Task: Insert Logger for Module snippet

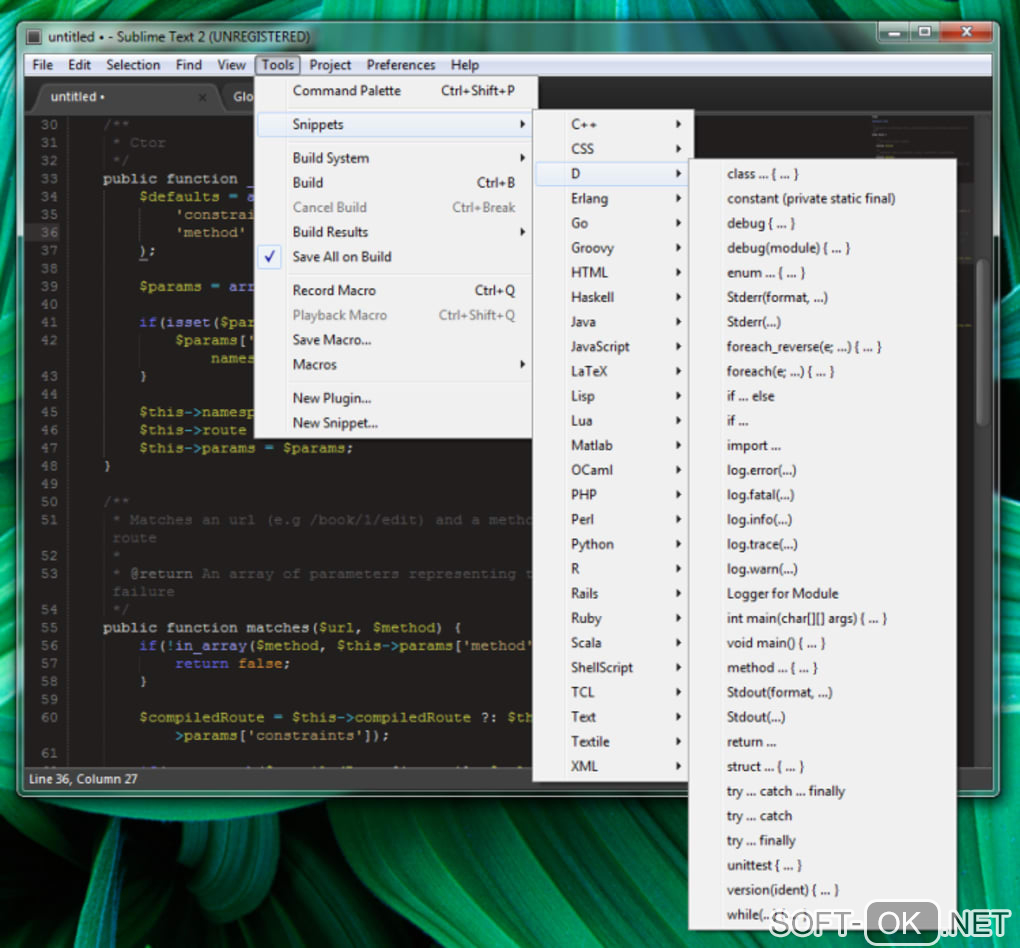Action: 823,594
